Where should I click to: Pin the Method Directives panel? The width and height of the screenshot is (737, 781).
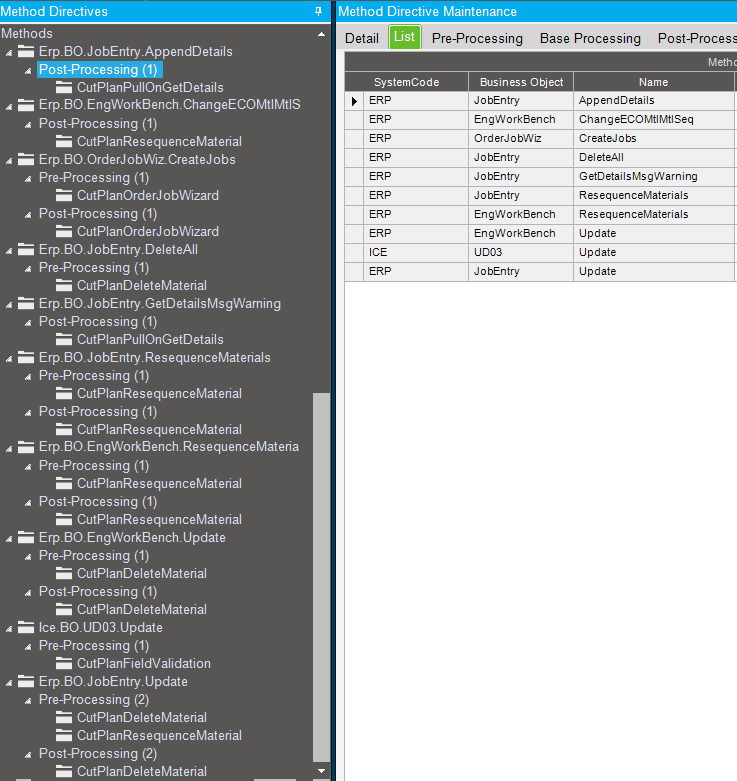tap(319, 11)
